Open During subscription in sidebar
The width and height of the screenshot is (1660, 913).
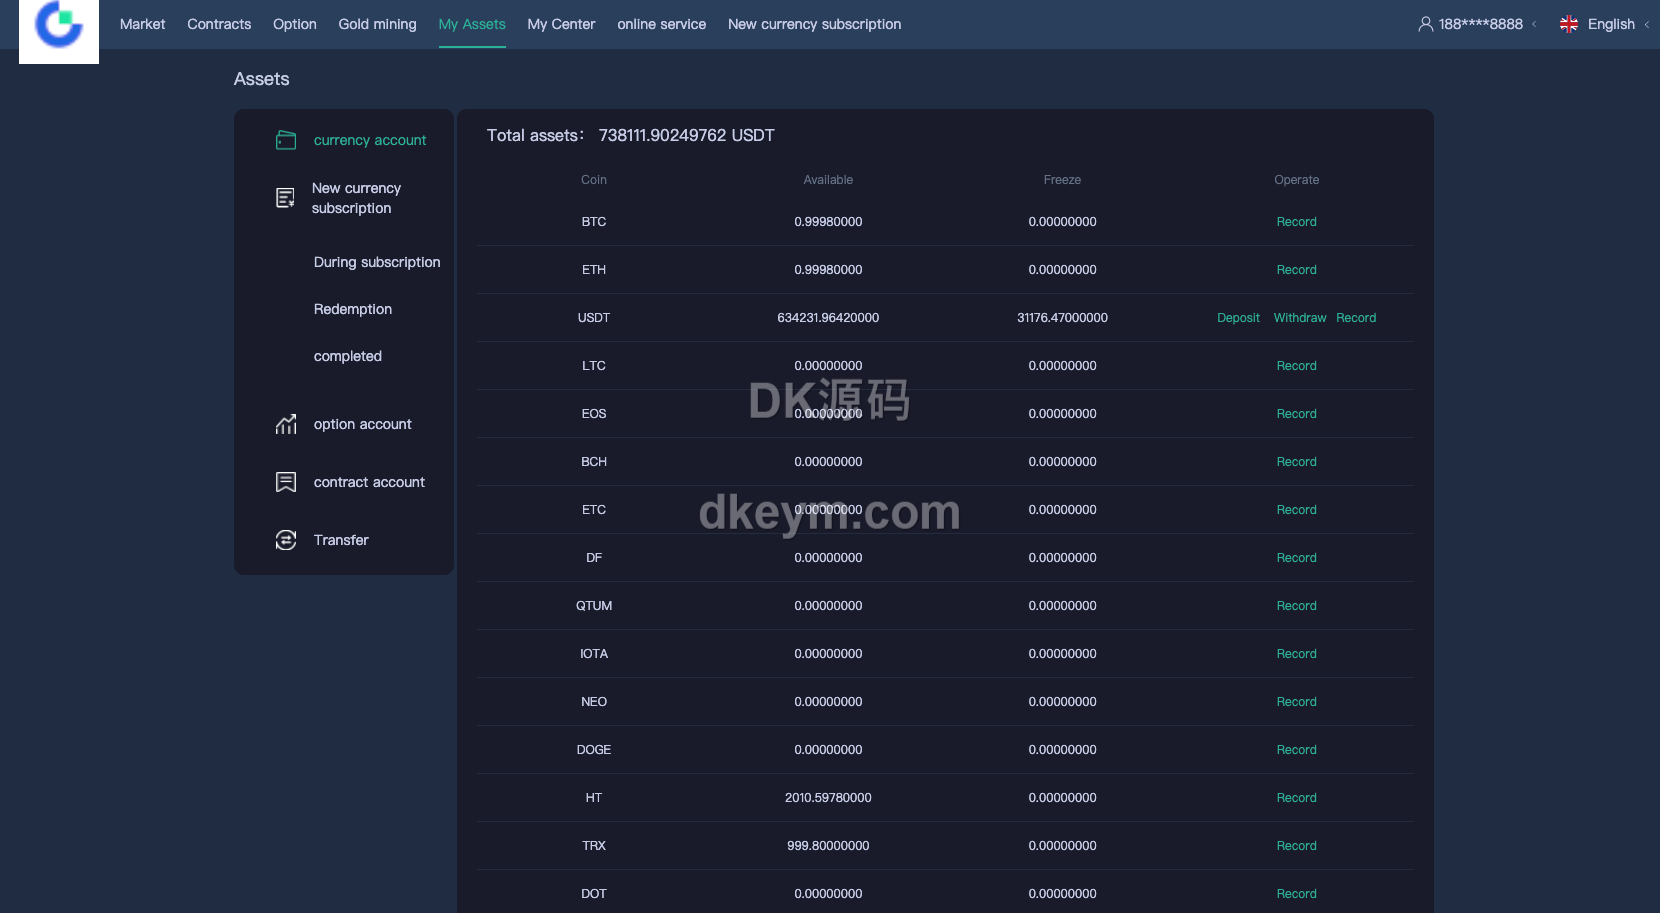pyautogui.click(x=376, y=262)
